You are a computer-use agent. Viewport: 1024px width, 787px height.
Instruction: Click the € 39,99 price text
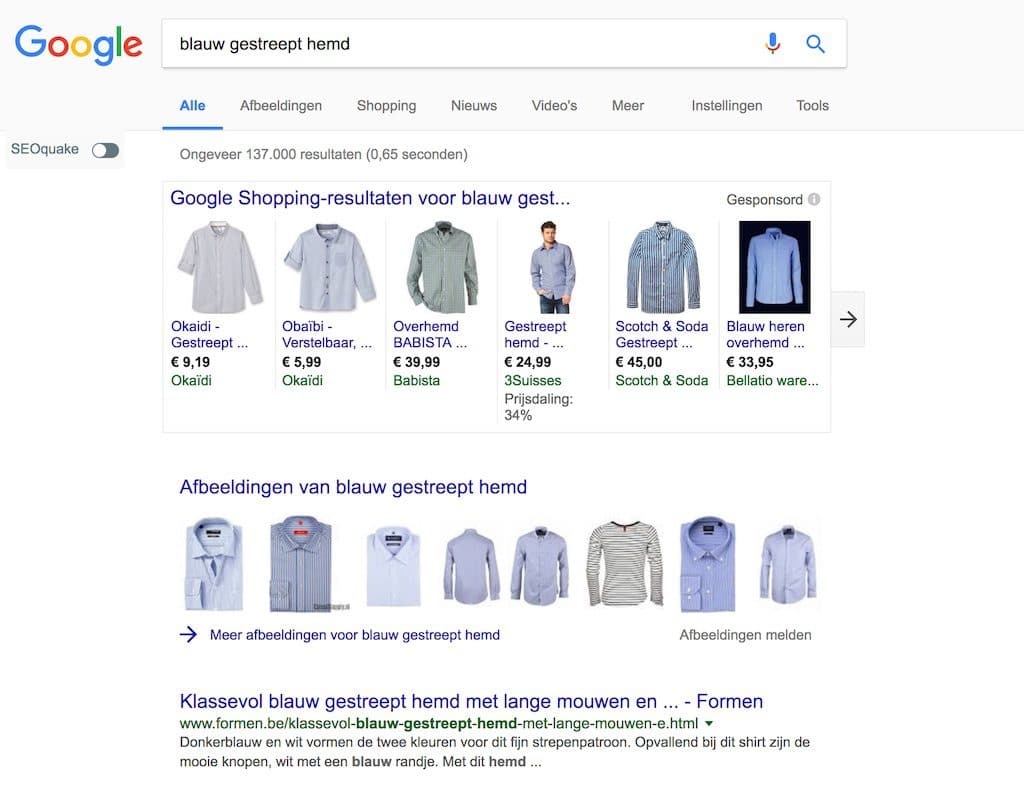(x=416, y=362)
